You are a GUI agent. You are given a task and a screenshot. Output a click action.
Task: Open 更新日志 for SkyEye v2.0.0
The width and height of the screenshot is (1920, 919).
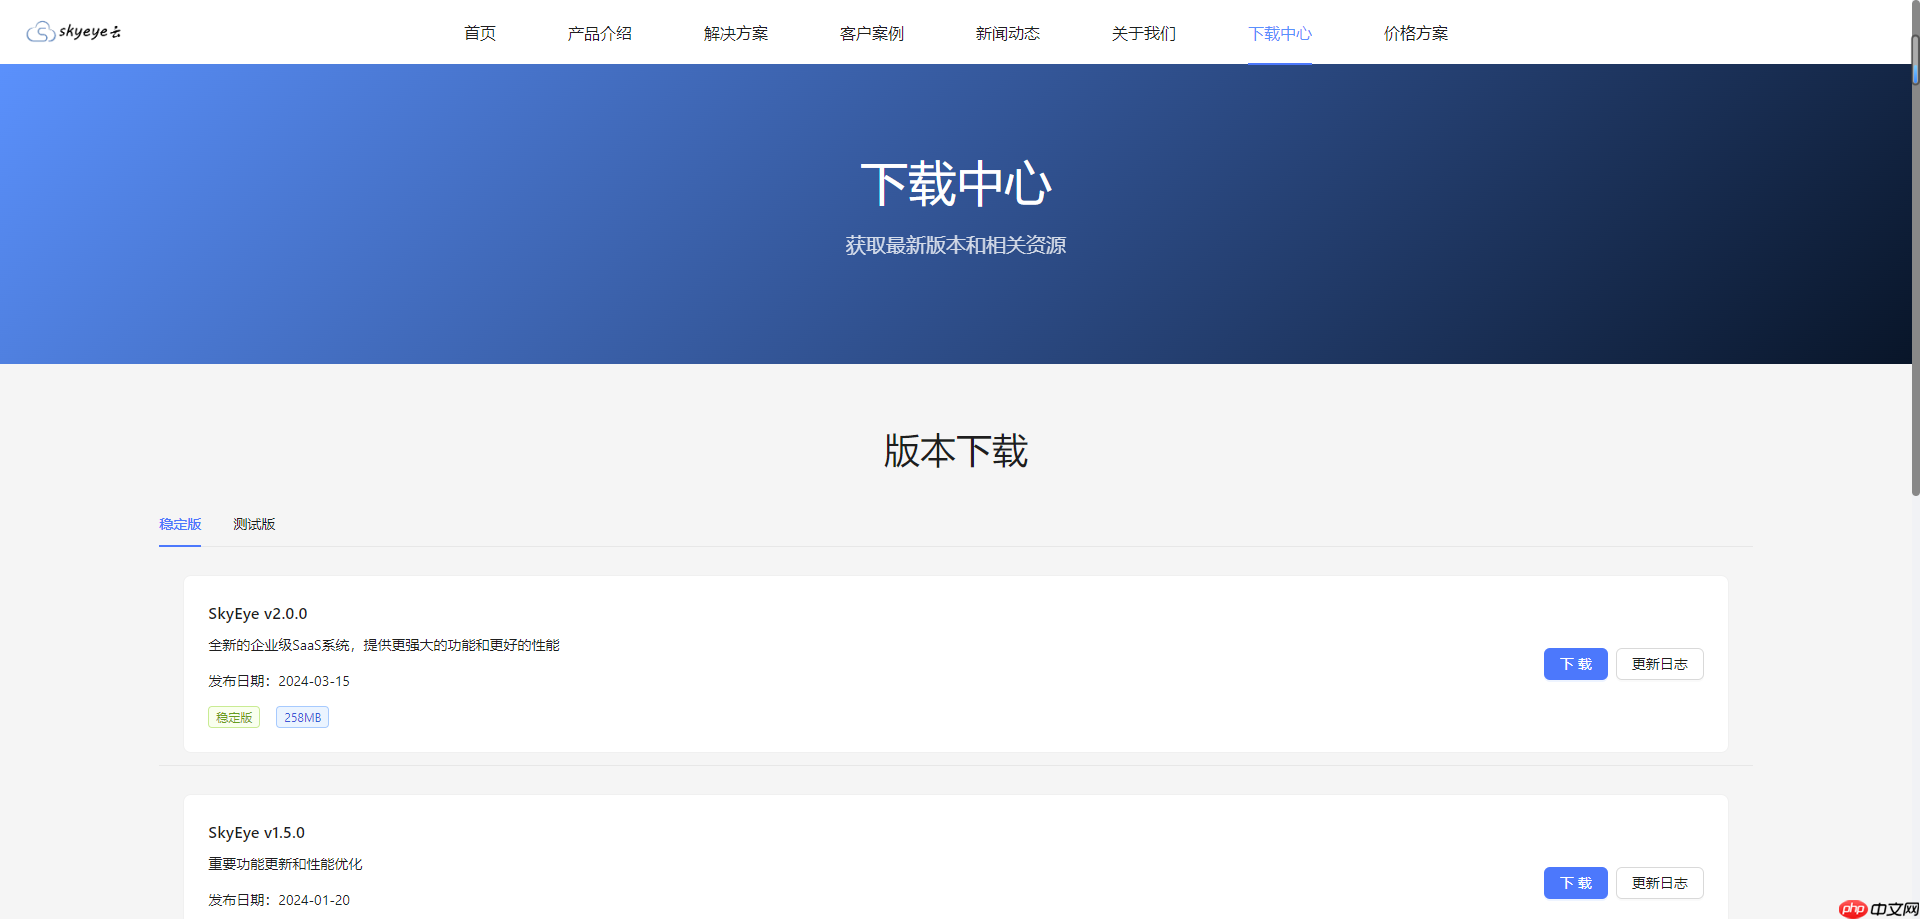pos(1659,663)
